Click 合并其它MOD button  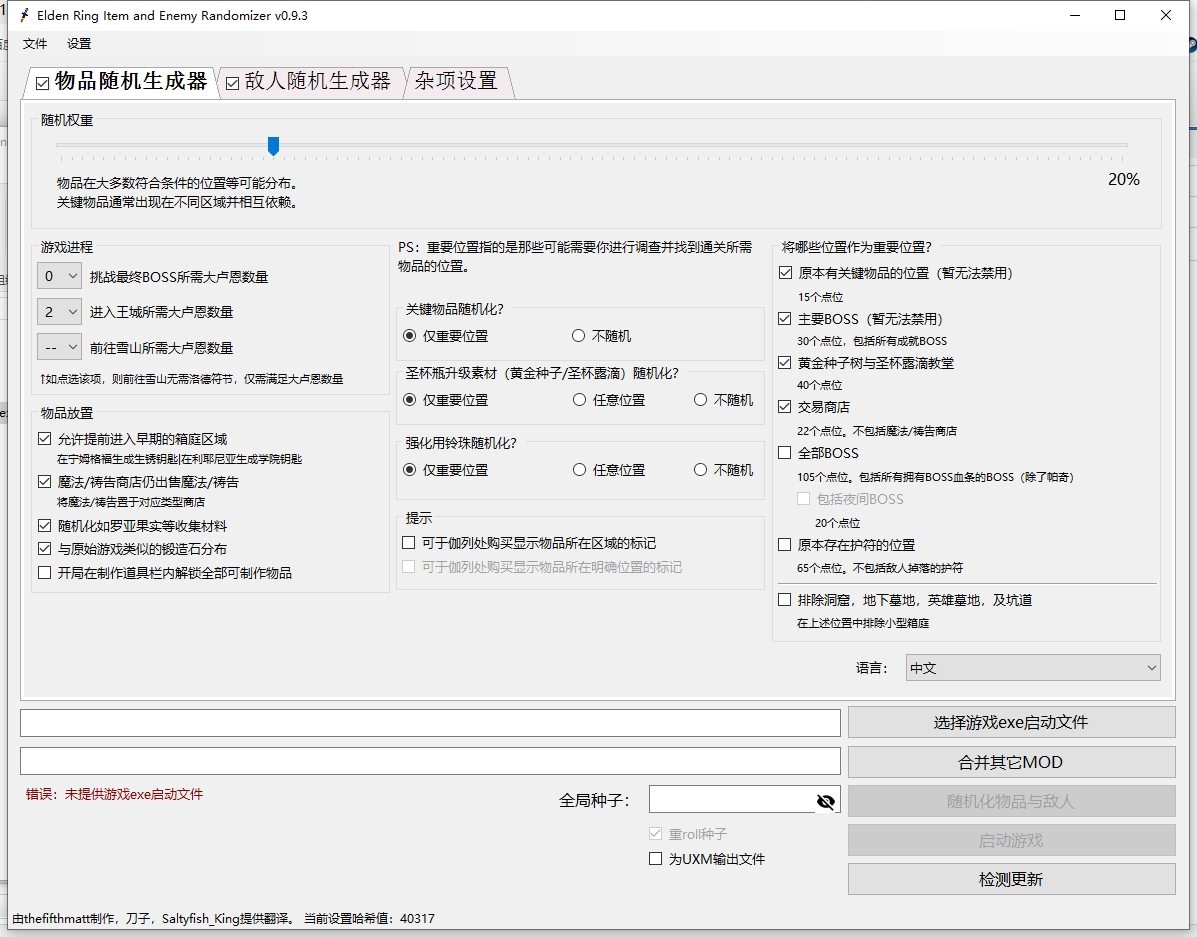(1011, 762)
